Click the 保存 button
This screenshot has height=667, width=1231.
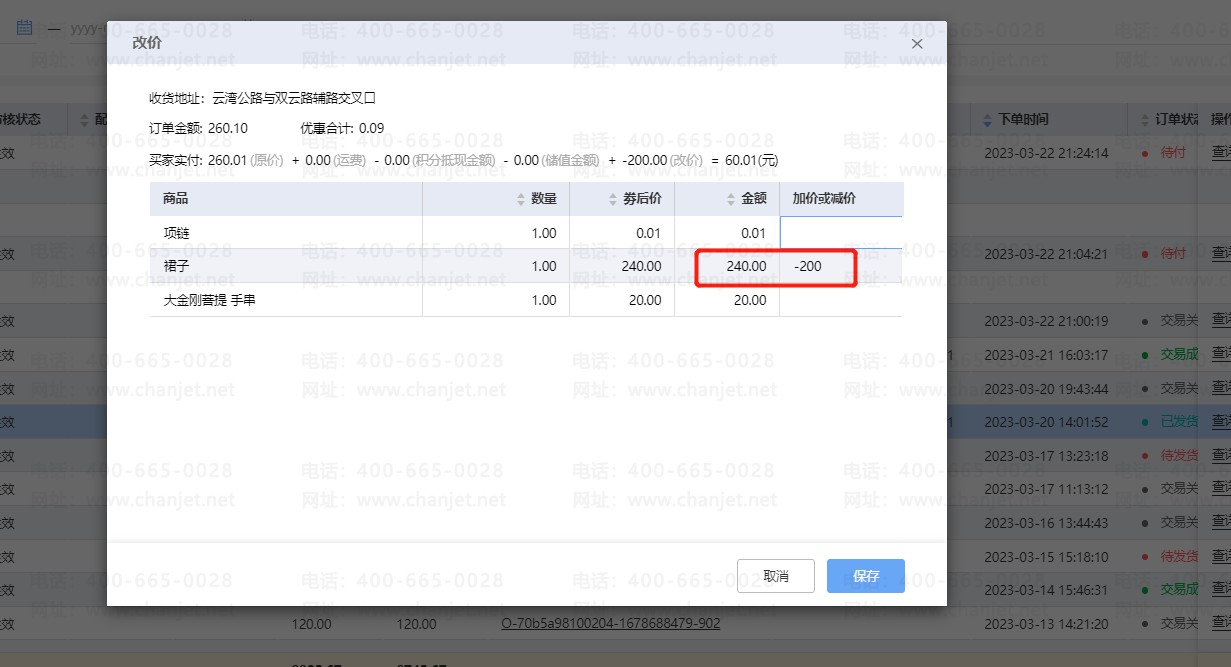[866, 576]
